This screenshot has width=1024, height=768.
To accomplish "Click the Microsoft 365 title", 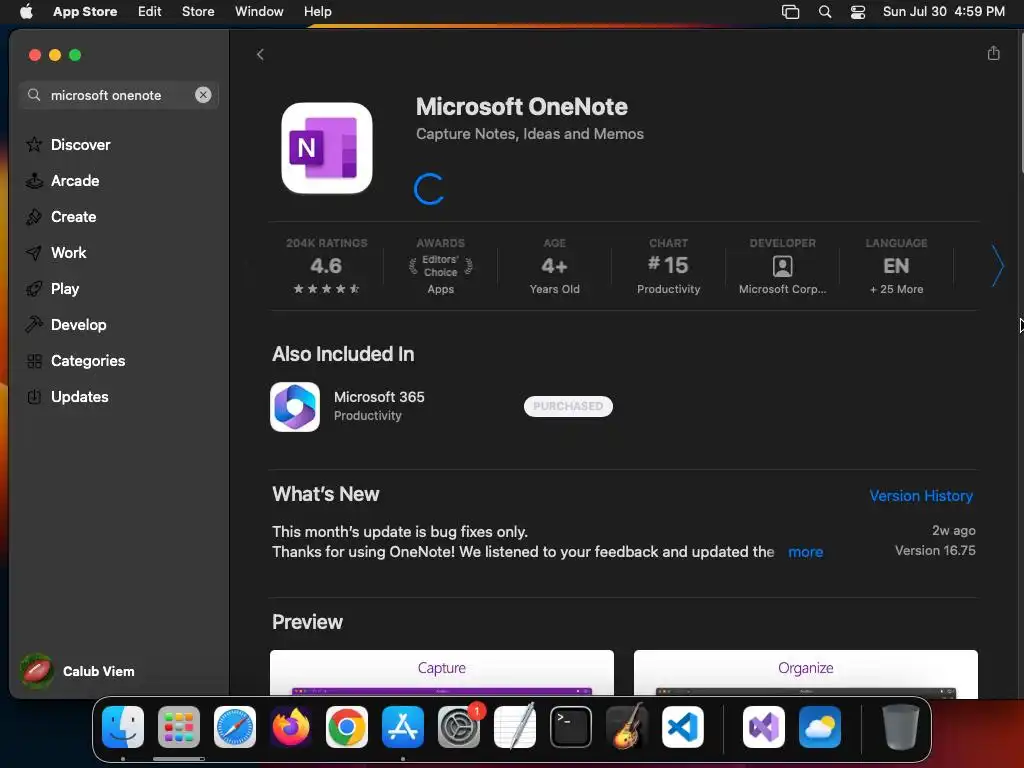I will [379, 397].
